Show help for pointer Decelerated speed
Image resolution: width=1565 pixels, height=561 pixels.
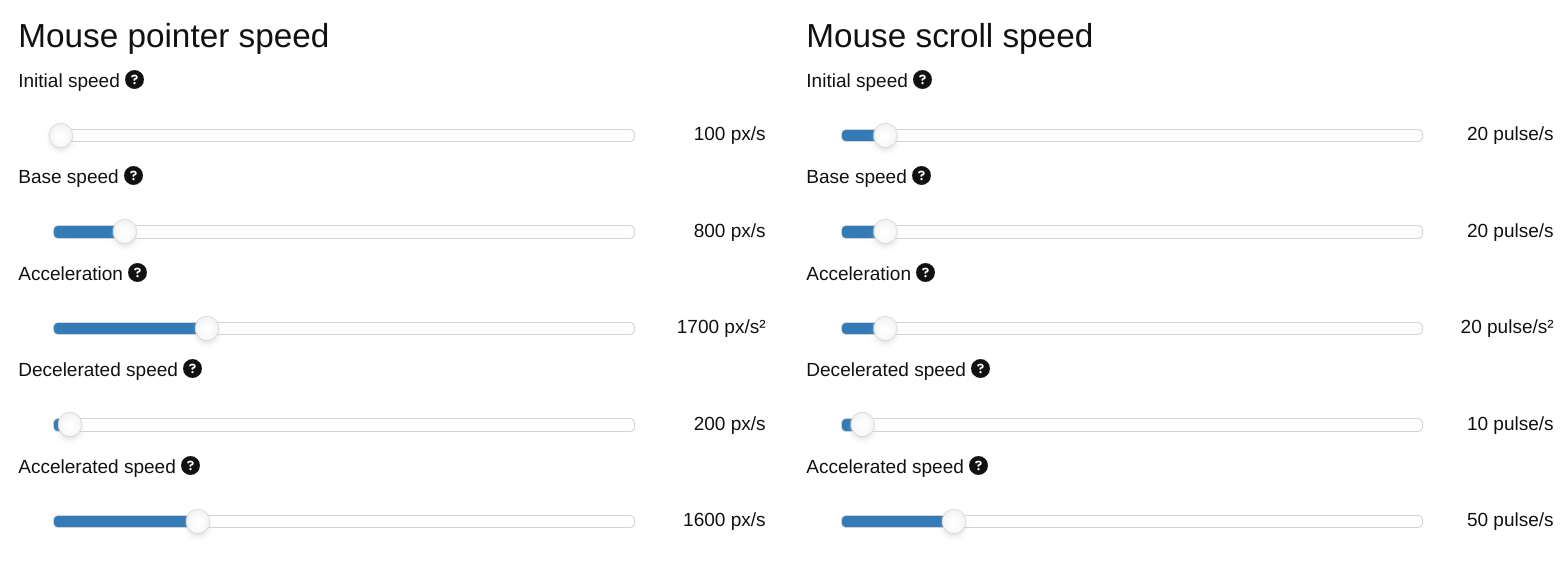tap(192, 369)
